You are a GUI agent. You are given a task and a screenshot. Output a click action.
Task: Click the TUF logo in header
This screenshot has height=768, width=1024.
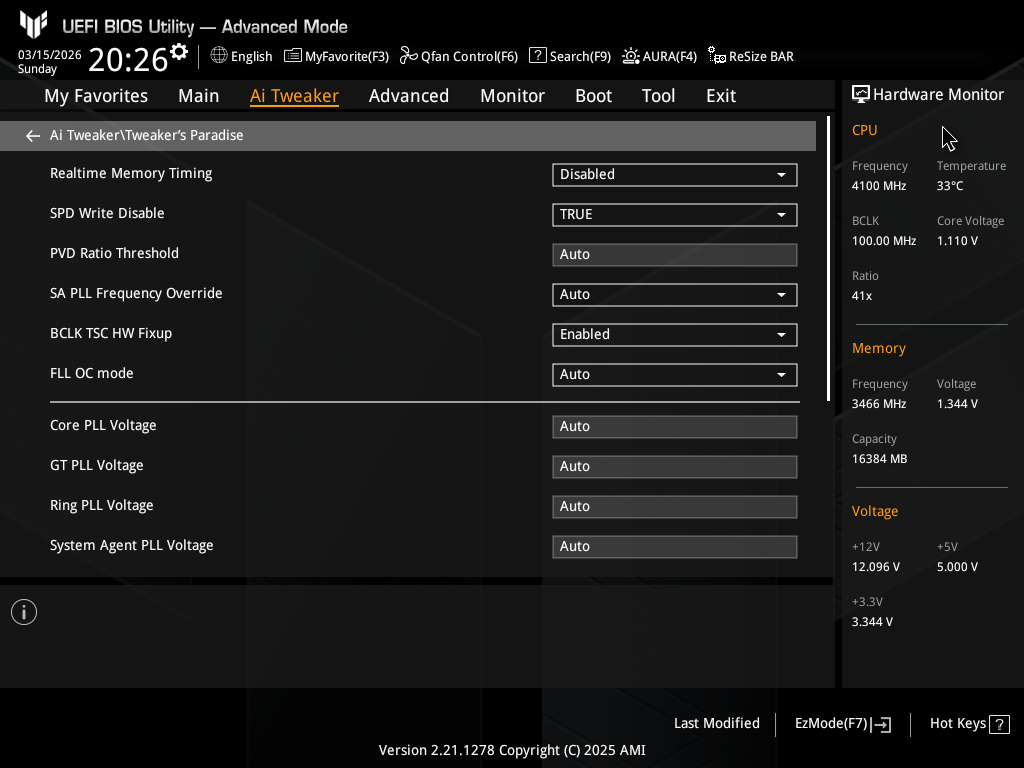click(33, 25)
